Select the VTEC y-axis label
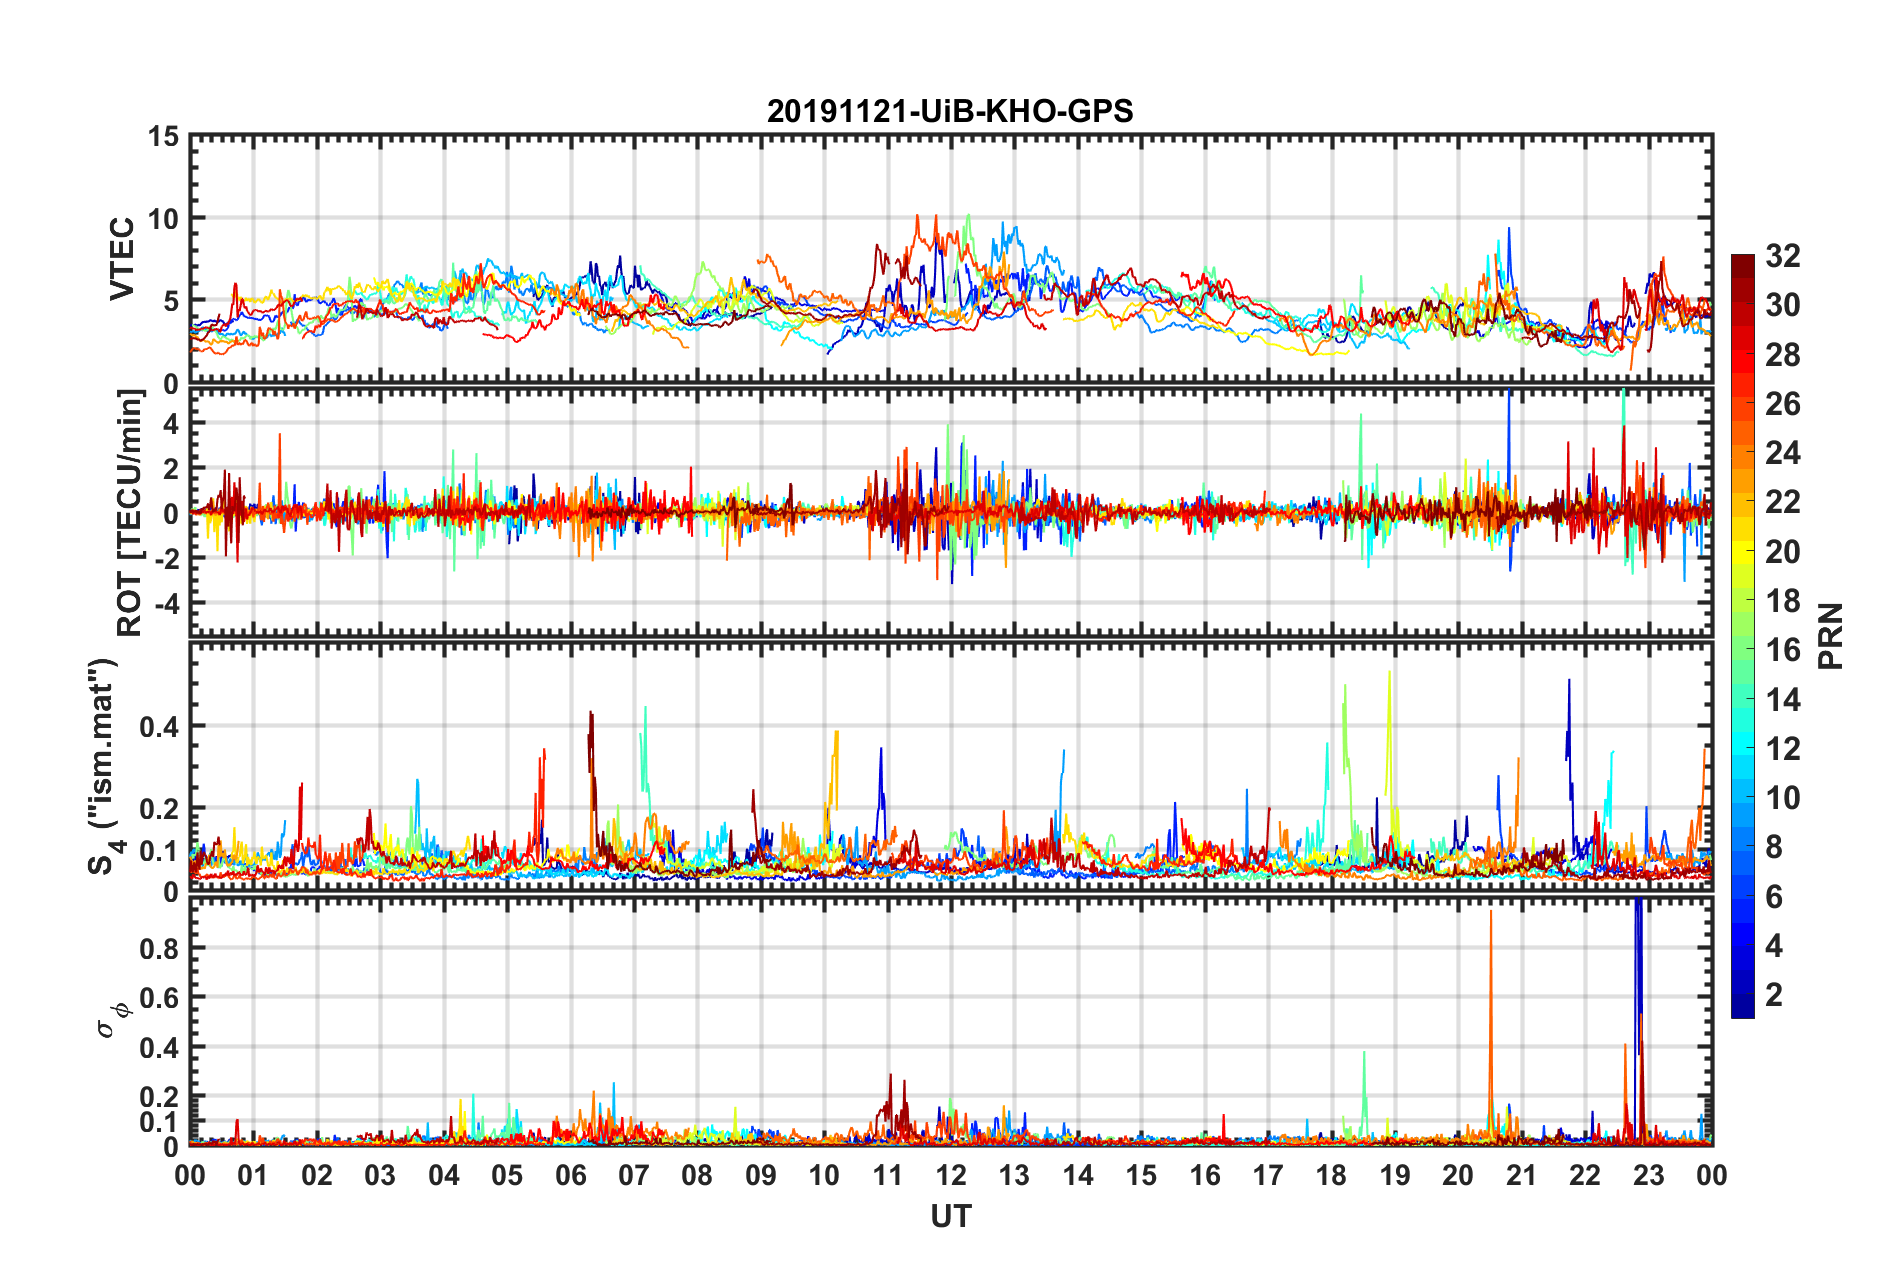Screen dimensions: 1902x1272 tap(122, 258)
